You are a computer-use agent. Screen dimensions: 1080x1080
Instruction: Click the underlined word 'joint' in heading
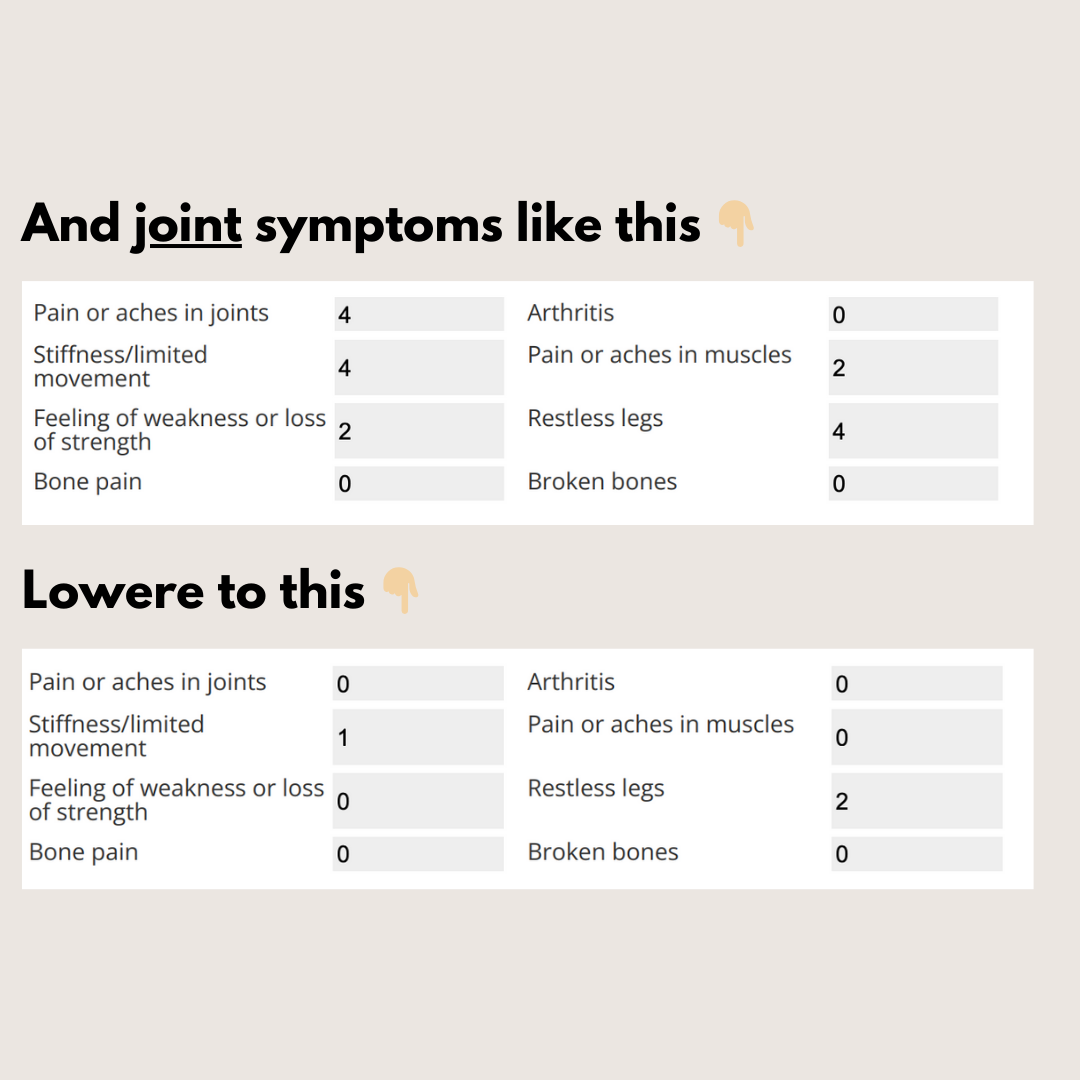point(187,225)
